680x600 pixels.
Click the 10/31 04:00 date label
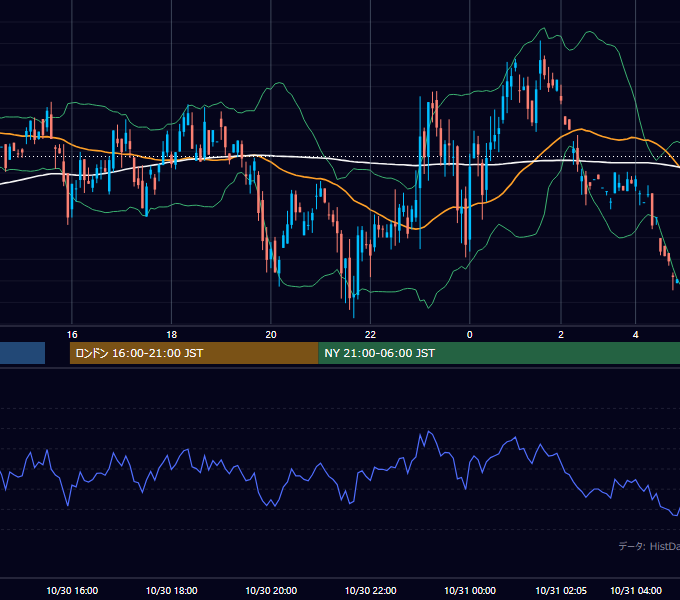636,590
